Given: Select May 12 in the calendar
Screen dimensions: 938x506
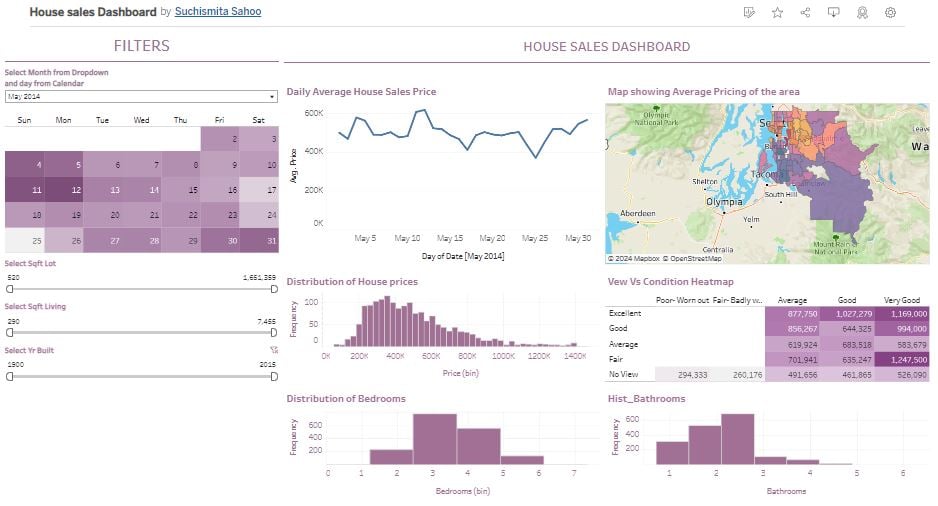Looking at the screenshot, I should pos(63,189).
